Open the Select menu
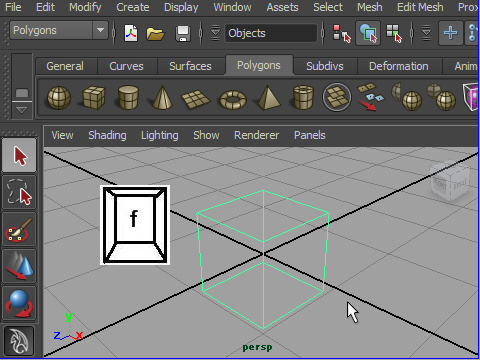Viewport: 480px width, 360px height. coord(328,7)
